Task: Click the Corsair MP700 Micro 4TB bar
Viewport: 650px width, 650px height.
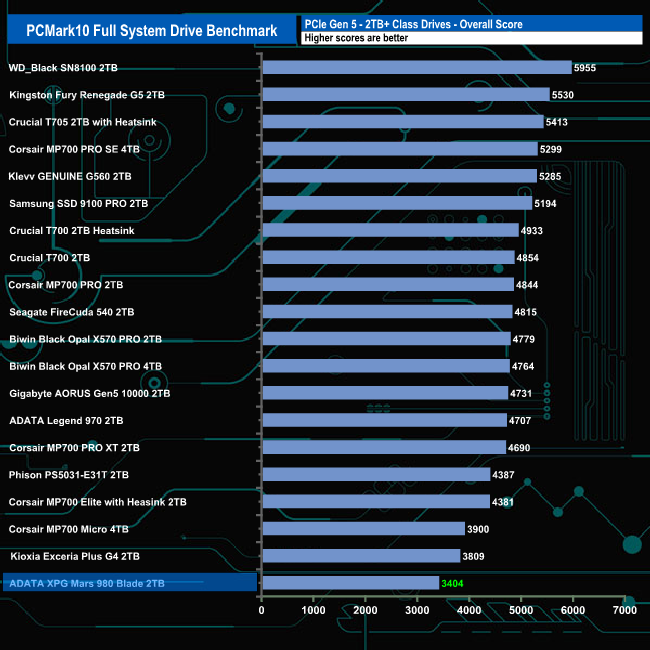Action: coord(364,529)
